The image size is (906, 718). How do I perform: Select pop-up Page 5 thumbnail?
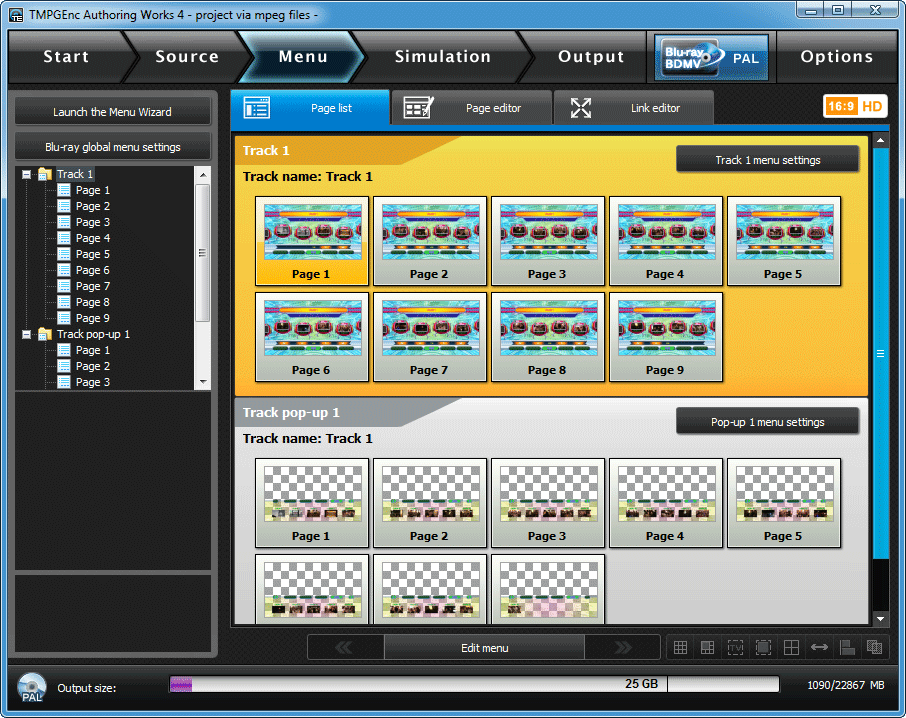[x=784, y=503]
